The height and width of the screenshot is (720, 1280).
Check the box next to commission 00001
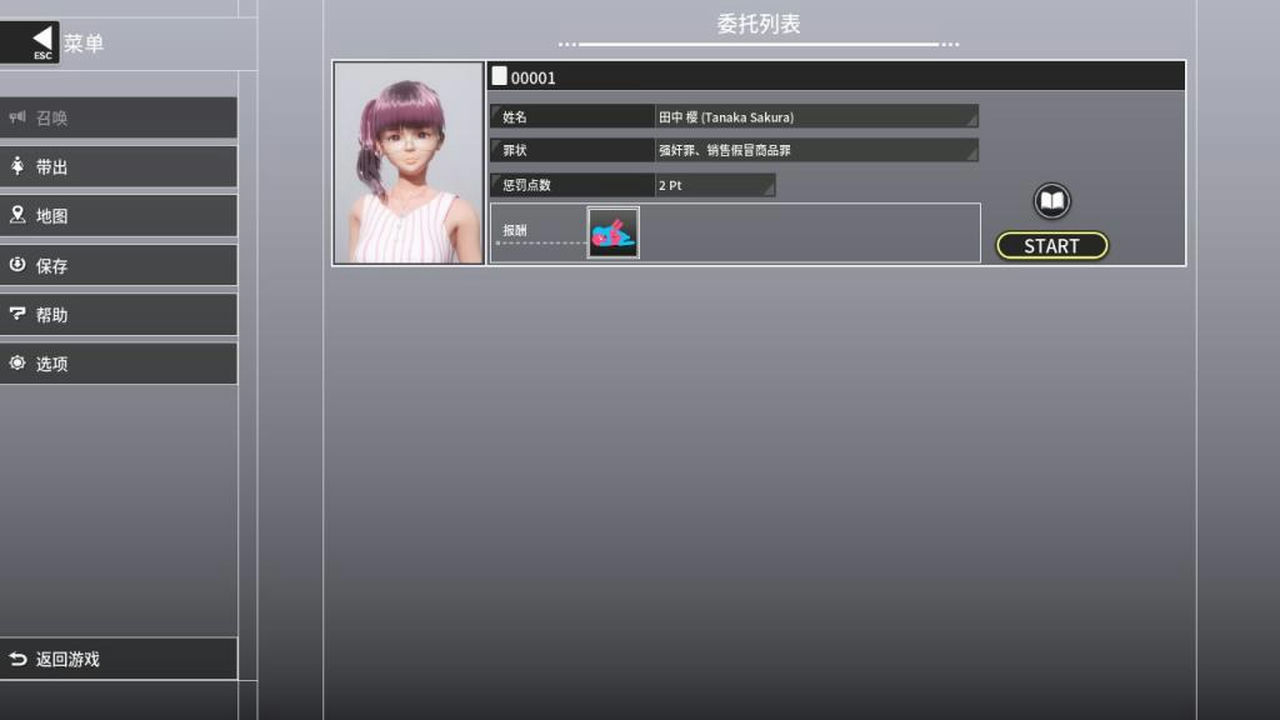click(498, 75)
